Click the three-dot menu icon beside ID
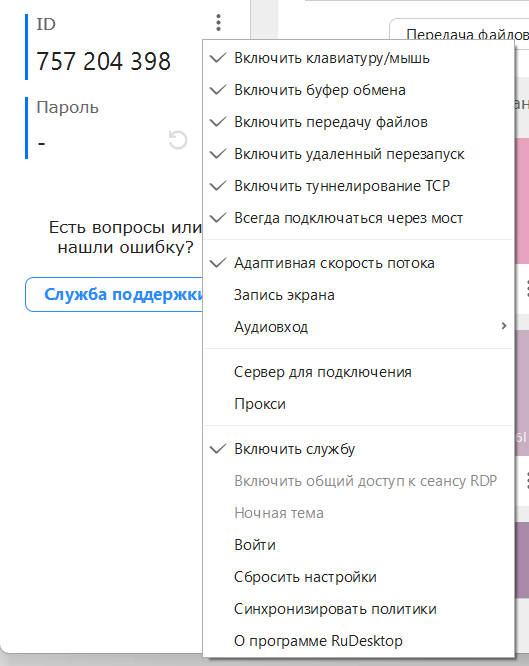This screenshot has width=529, height=666. 218,23
